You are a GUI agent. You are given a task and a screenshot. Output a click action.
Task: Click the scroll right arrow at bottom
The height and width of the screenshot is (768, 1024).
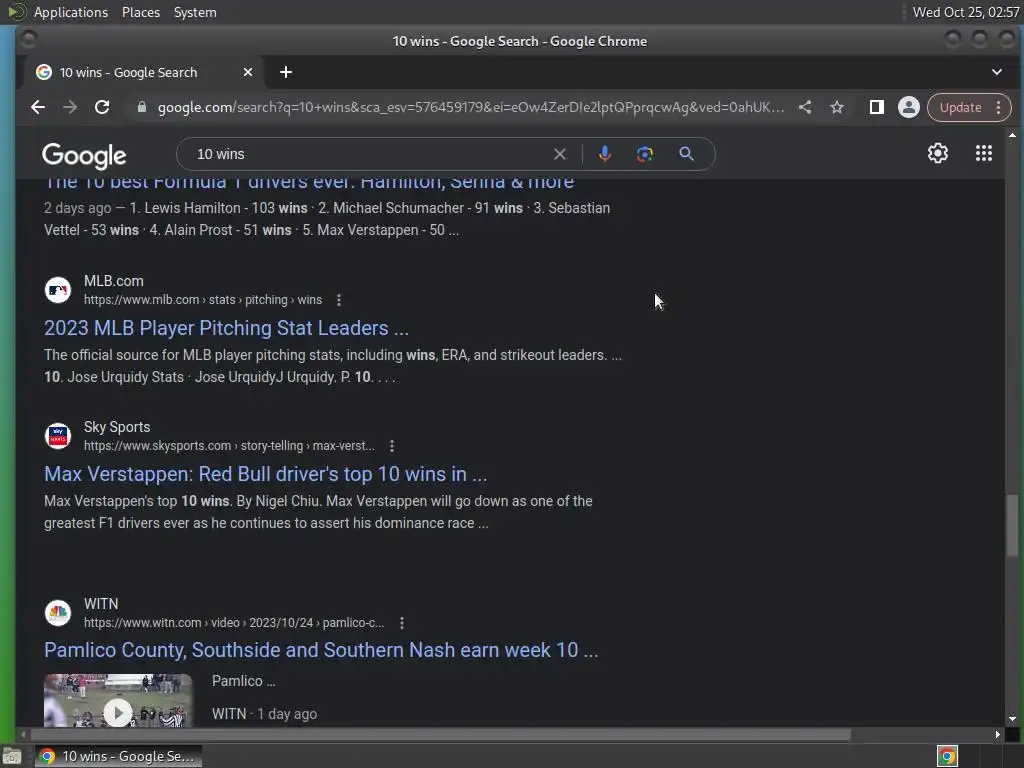997,735
